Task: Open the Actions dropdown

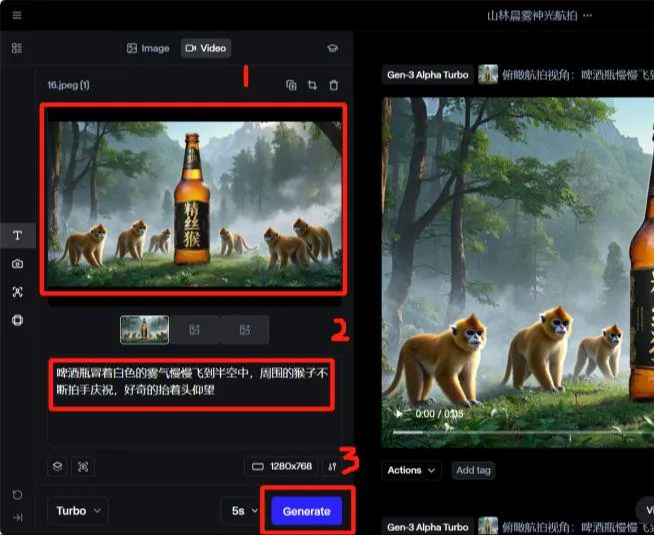Action: point(411,470)
